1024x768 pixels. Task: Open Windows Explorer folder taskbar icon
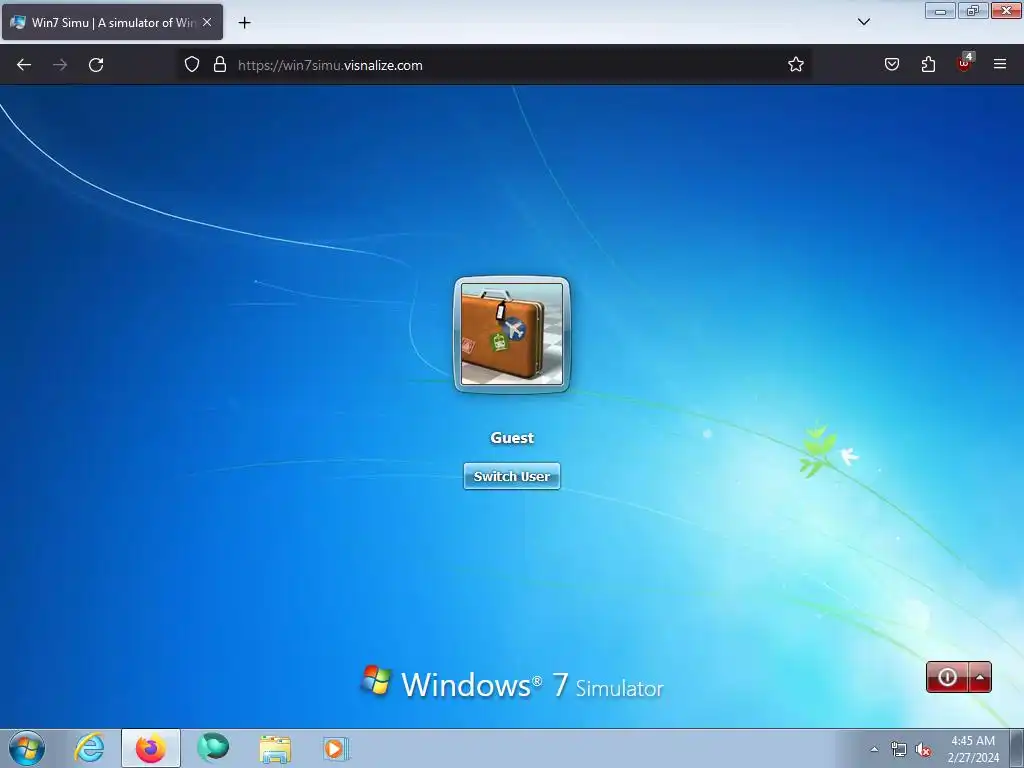276,749
